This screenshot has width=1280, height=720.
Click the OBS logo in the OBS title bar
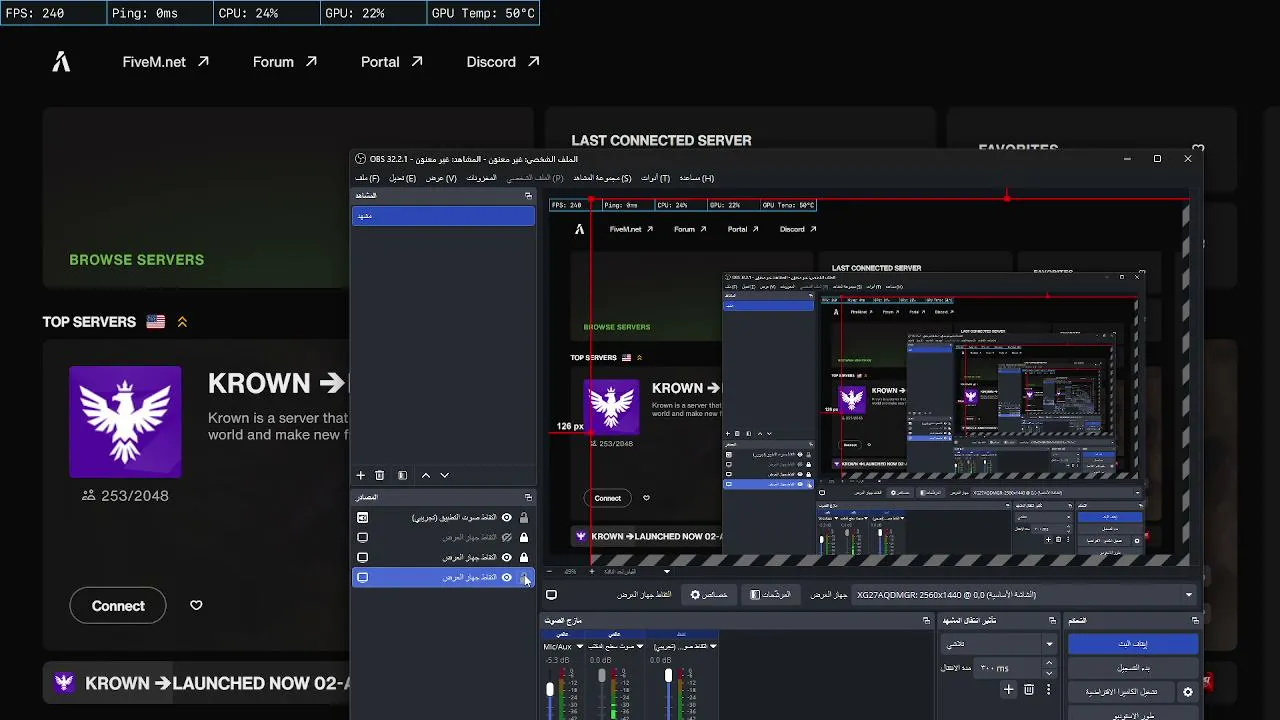tap(361, 159)
